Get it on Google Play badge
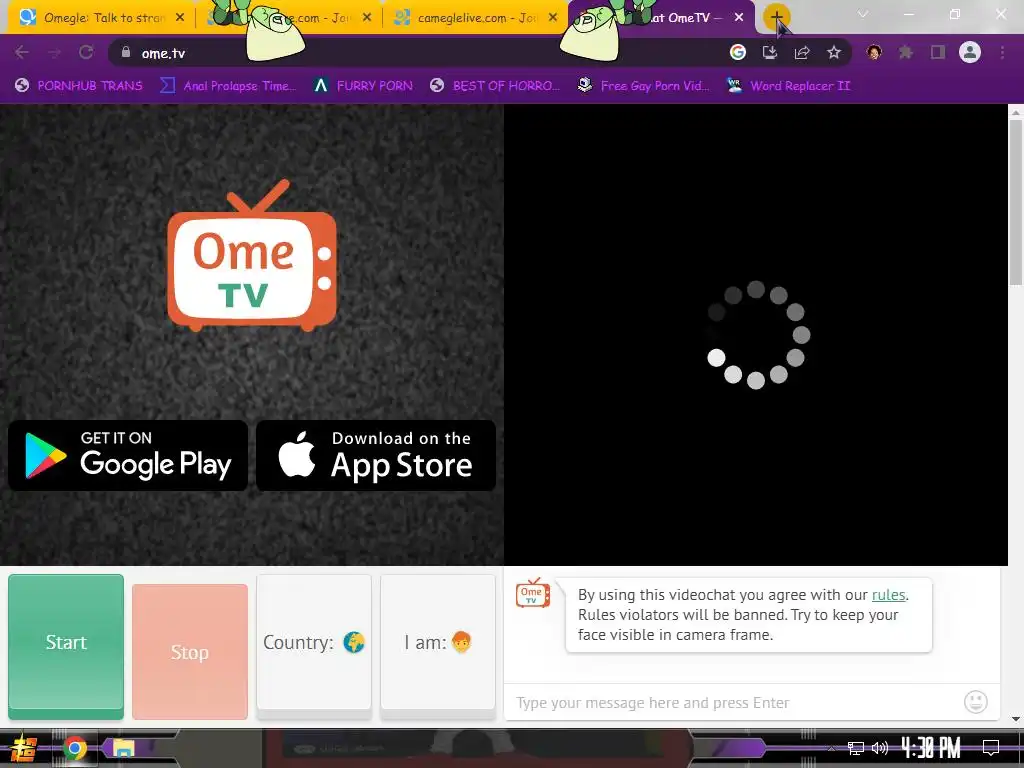 128,455
